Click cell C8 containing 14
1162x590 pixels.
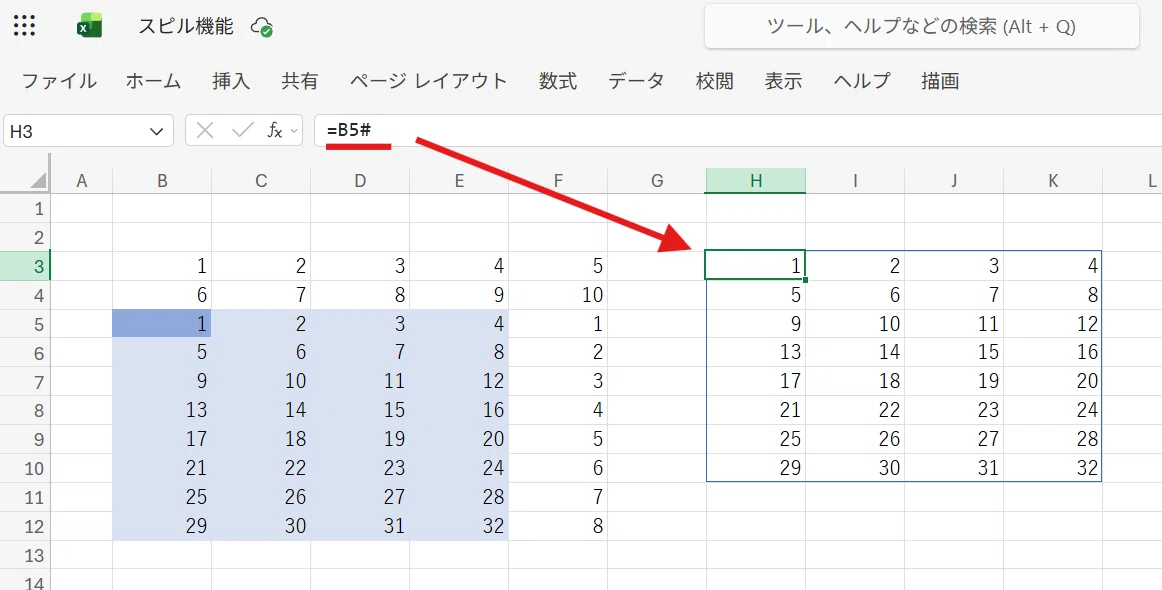[261, 411]
